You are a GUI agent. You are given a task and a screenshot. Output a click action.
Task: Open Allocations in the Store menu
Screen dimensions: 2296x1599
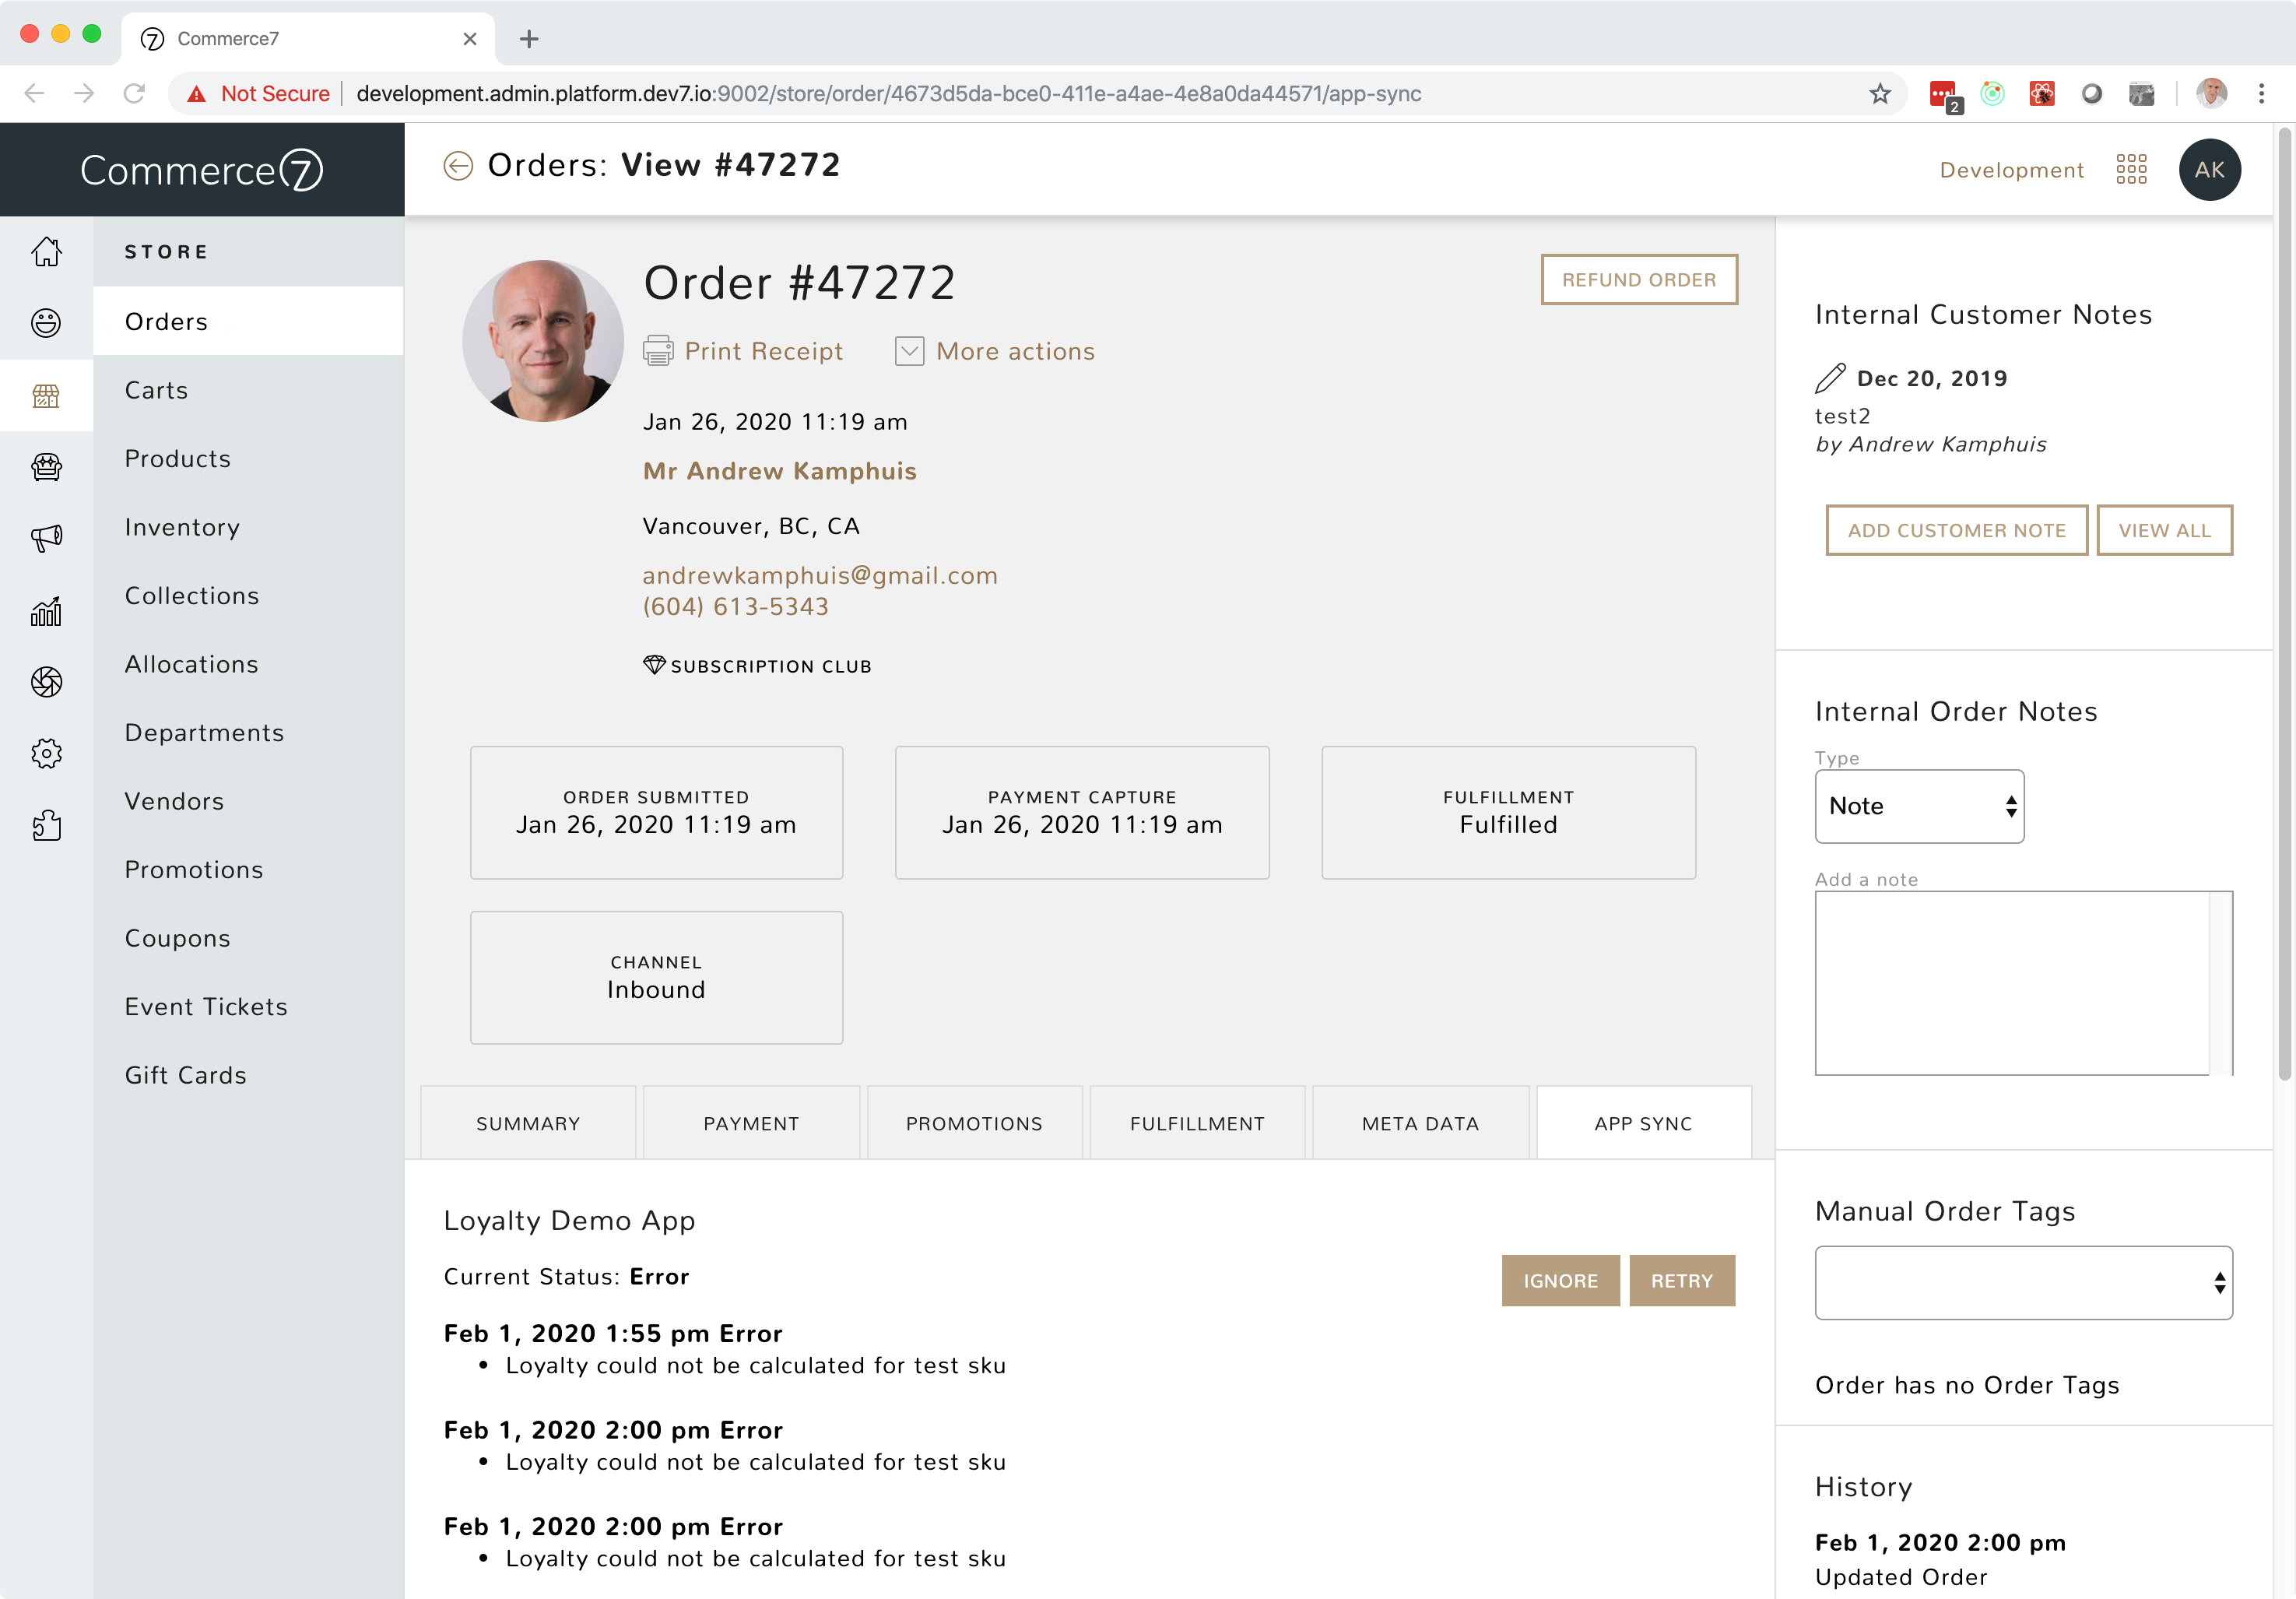tap(248, 664)
